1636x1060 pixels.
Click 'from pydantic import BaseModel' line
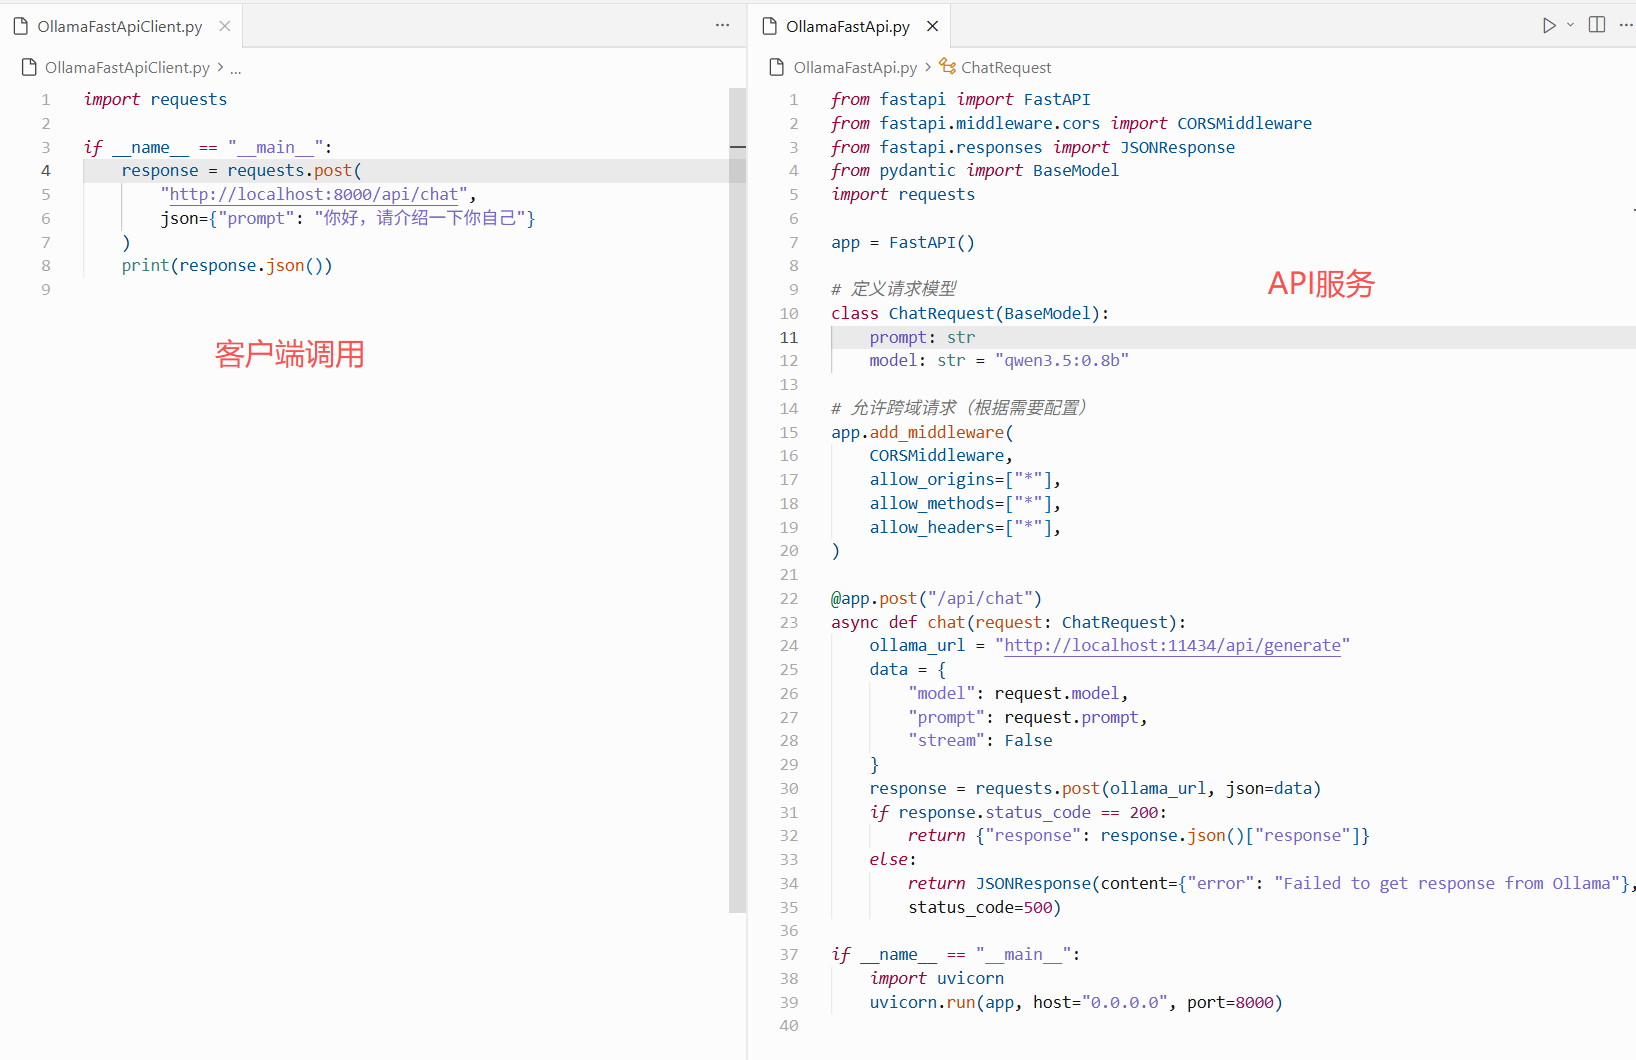pos(975,170)
